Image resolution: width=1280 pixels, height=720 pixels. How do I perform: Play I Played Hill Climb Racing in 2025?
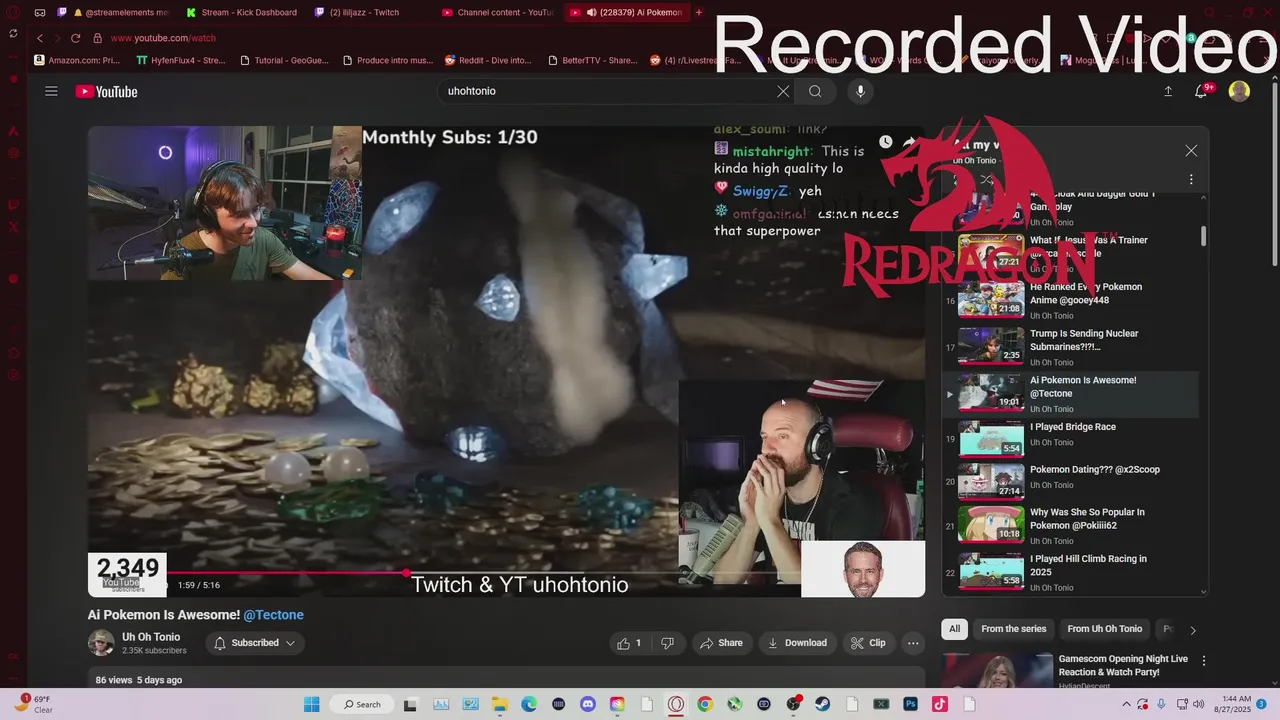(x=1070, y=571)
